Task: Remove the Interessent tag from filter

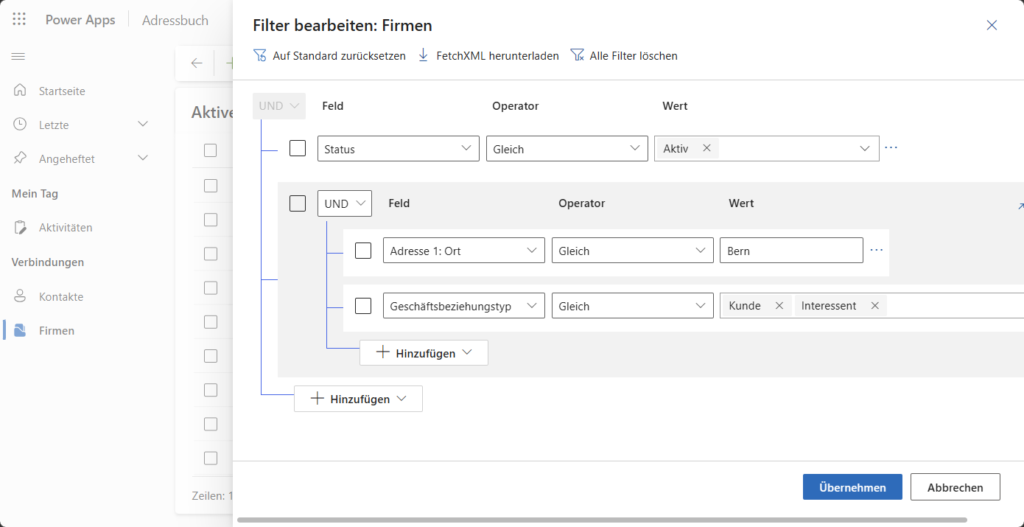Action: (x=875, y=306)
